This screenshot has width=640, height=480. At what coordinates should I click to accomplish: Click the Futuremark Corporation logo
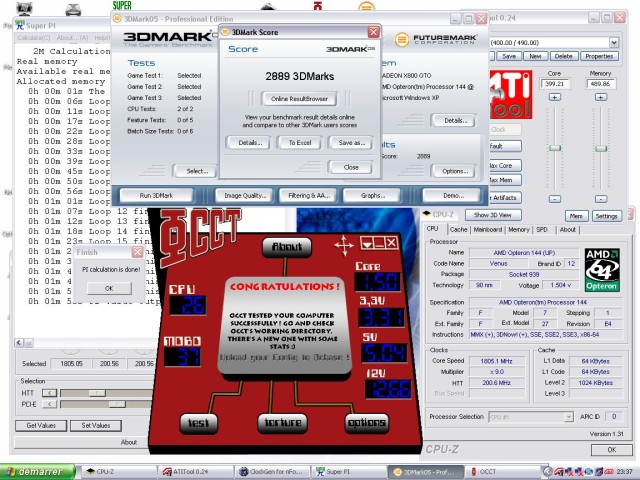pyautogui.click(x=435, y=39)
